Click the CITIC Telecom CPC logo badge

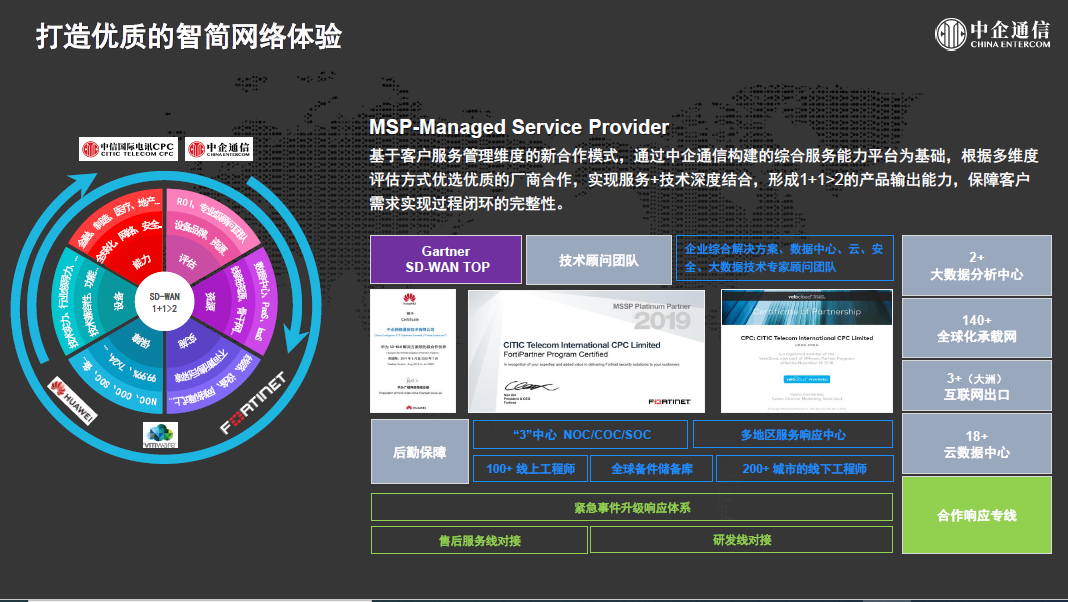point(128,148)
